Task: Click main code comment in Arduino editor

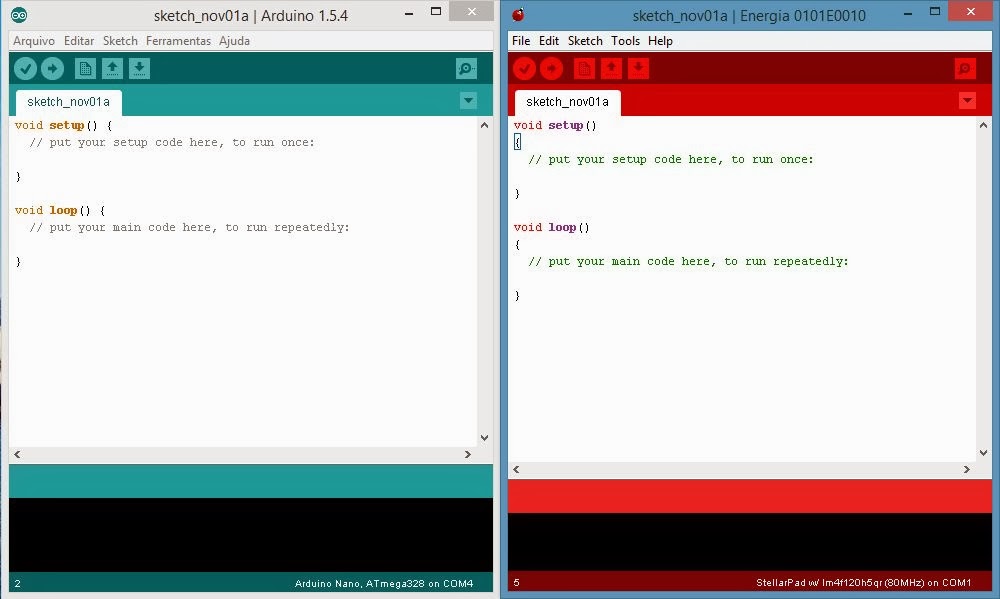Action: (189, 228)
